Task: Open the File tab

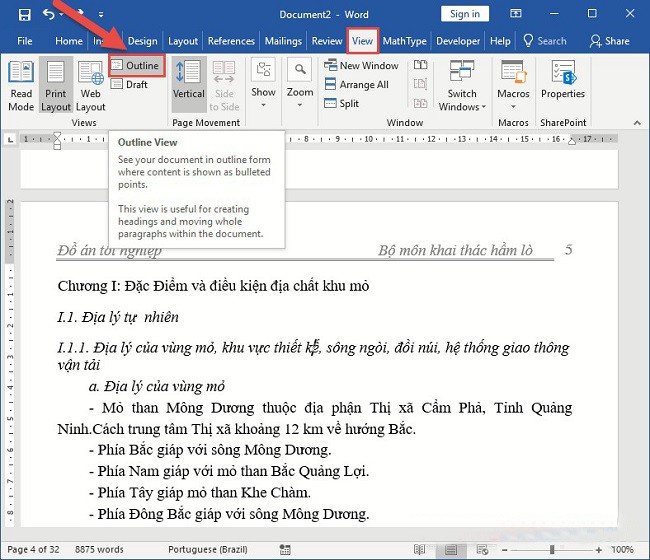Action: coord(24,41)
